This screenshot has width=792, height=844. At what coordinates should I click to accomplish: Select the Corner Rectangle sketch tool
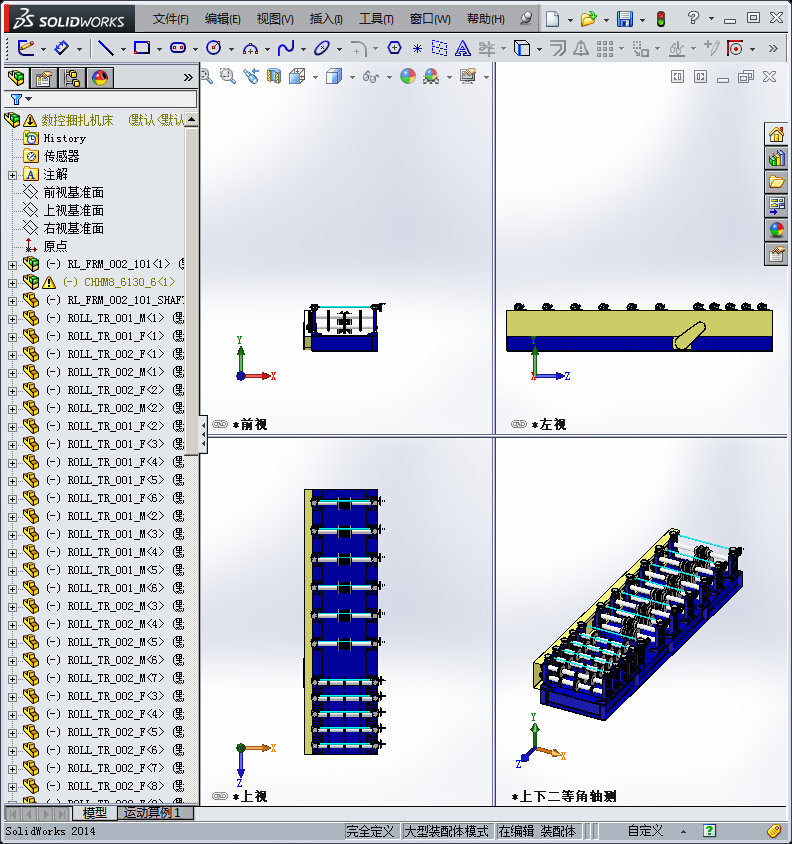click(142, 48)
